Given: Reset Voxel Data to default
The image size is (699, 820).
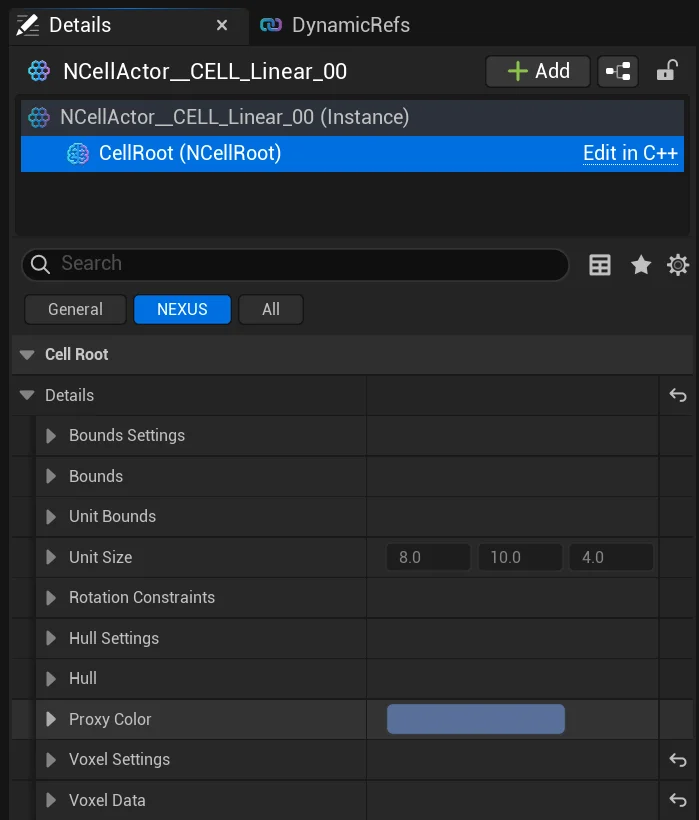Looking at the screenshot, I should (x=678, y=800).
